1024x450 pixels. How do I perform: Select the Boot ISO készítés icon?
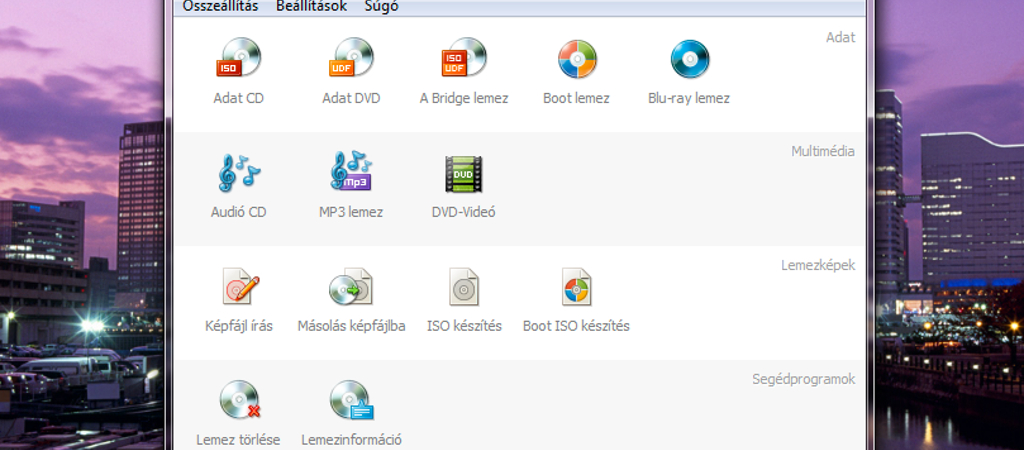pyautogui.click(x=577, y=286)
